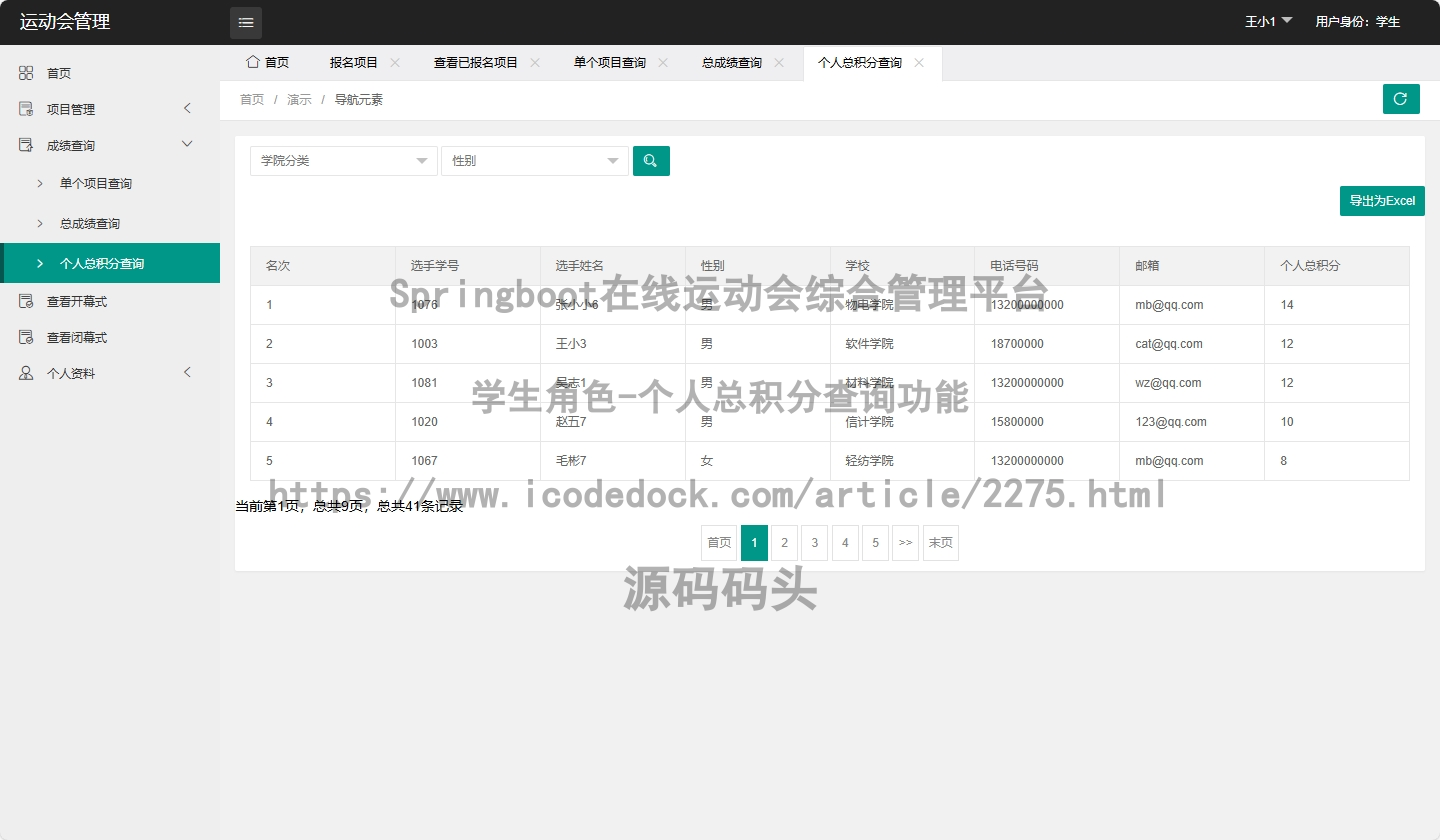This screenshot has height=840, width=1440.
Task: Click the 首页 breadcrumb link
Action: (252, 99)
